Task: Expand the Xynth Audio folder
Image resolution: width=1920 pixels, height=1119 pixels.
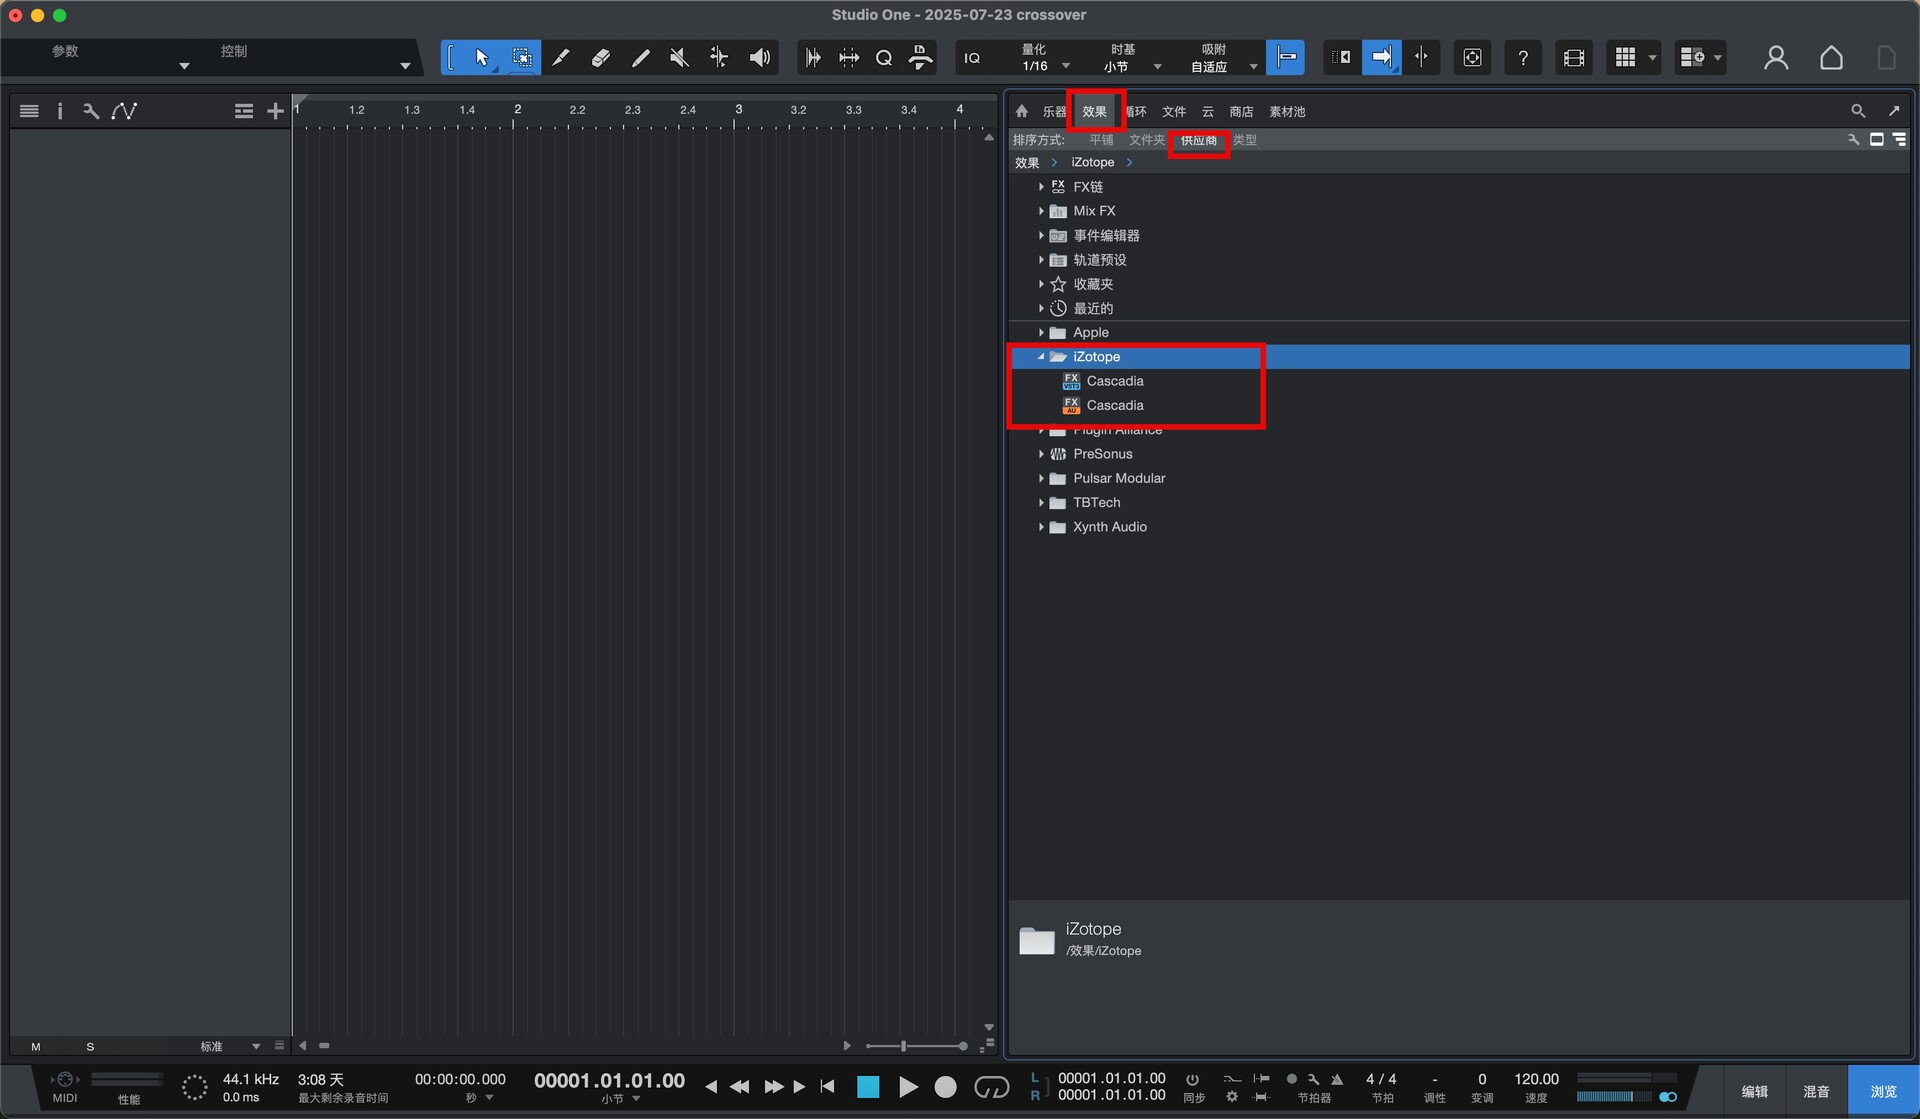Action: point(1041,527)
